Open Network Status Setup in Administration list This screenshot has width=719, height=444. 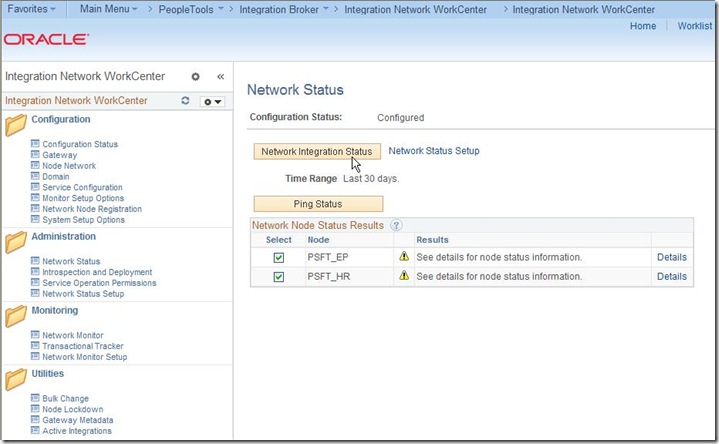(83, 294)
